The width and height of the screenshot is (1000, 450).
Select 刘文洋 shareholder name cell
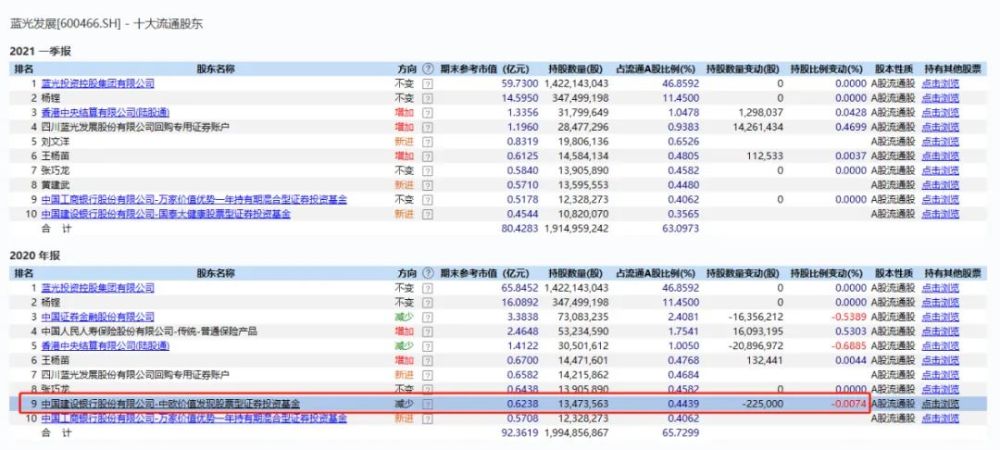point(56,142)
